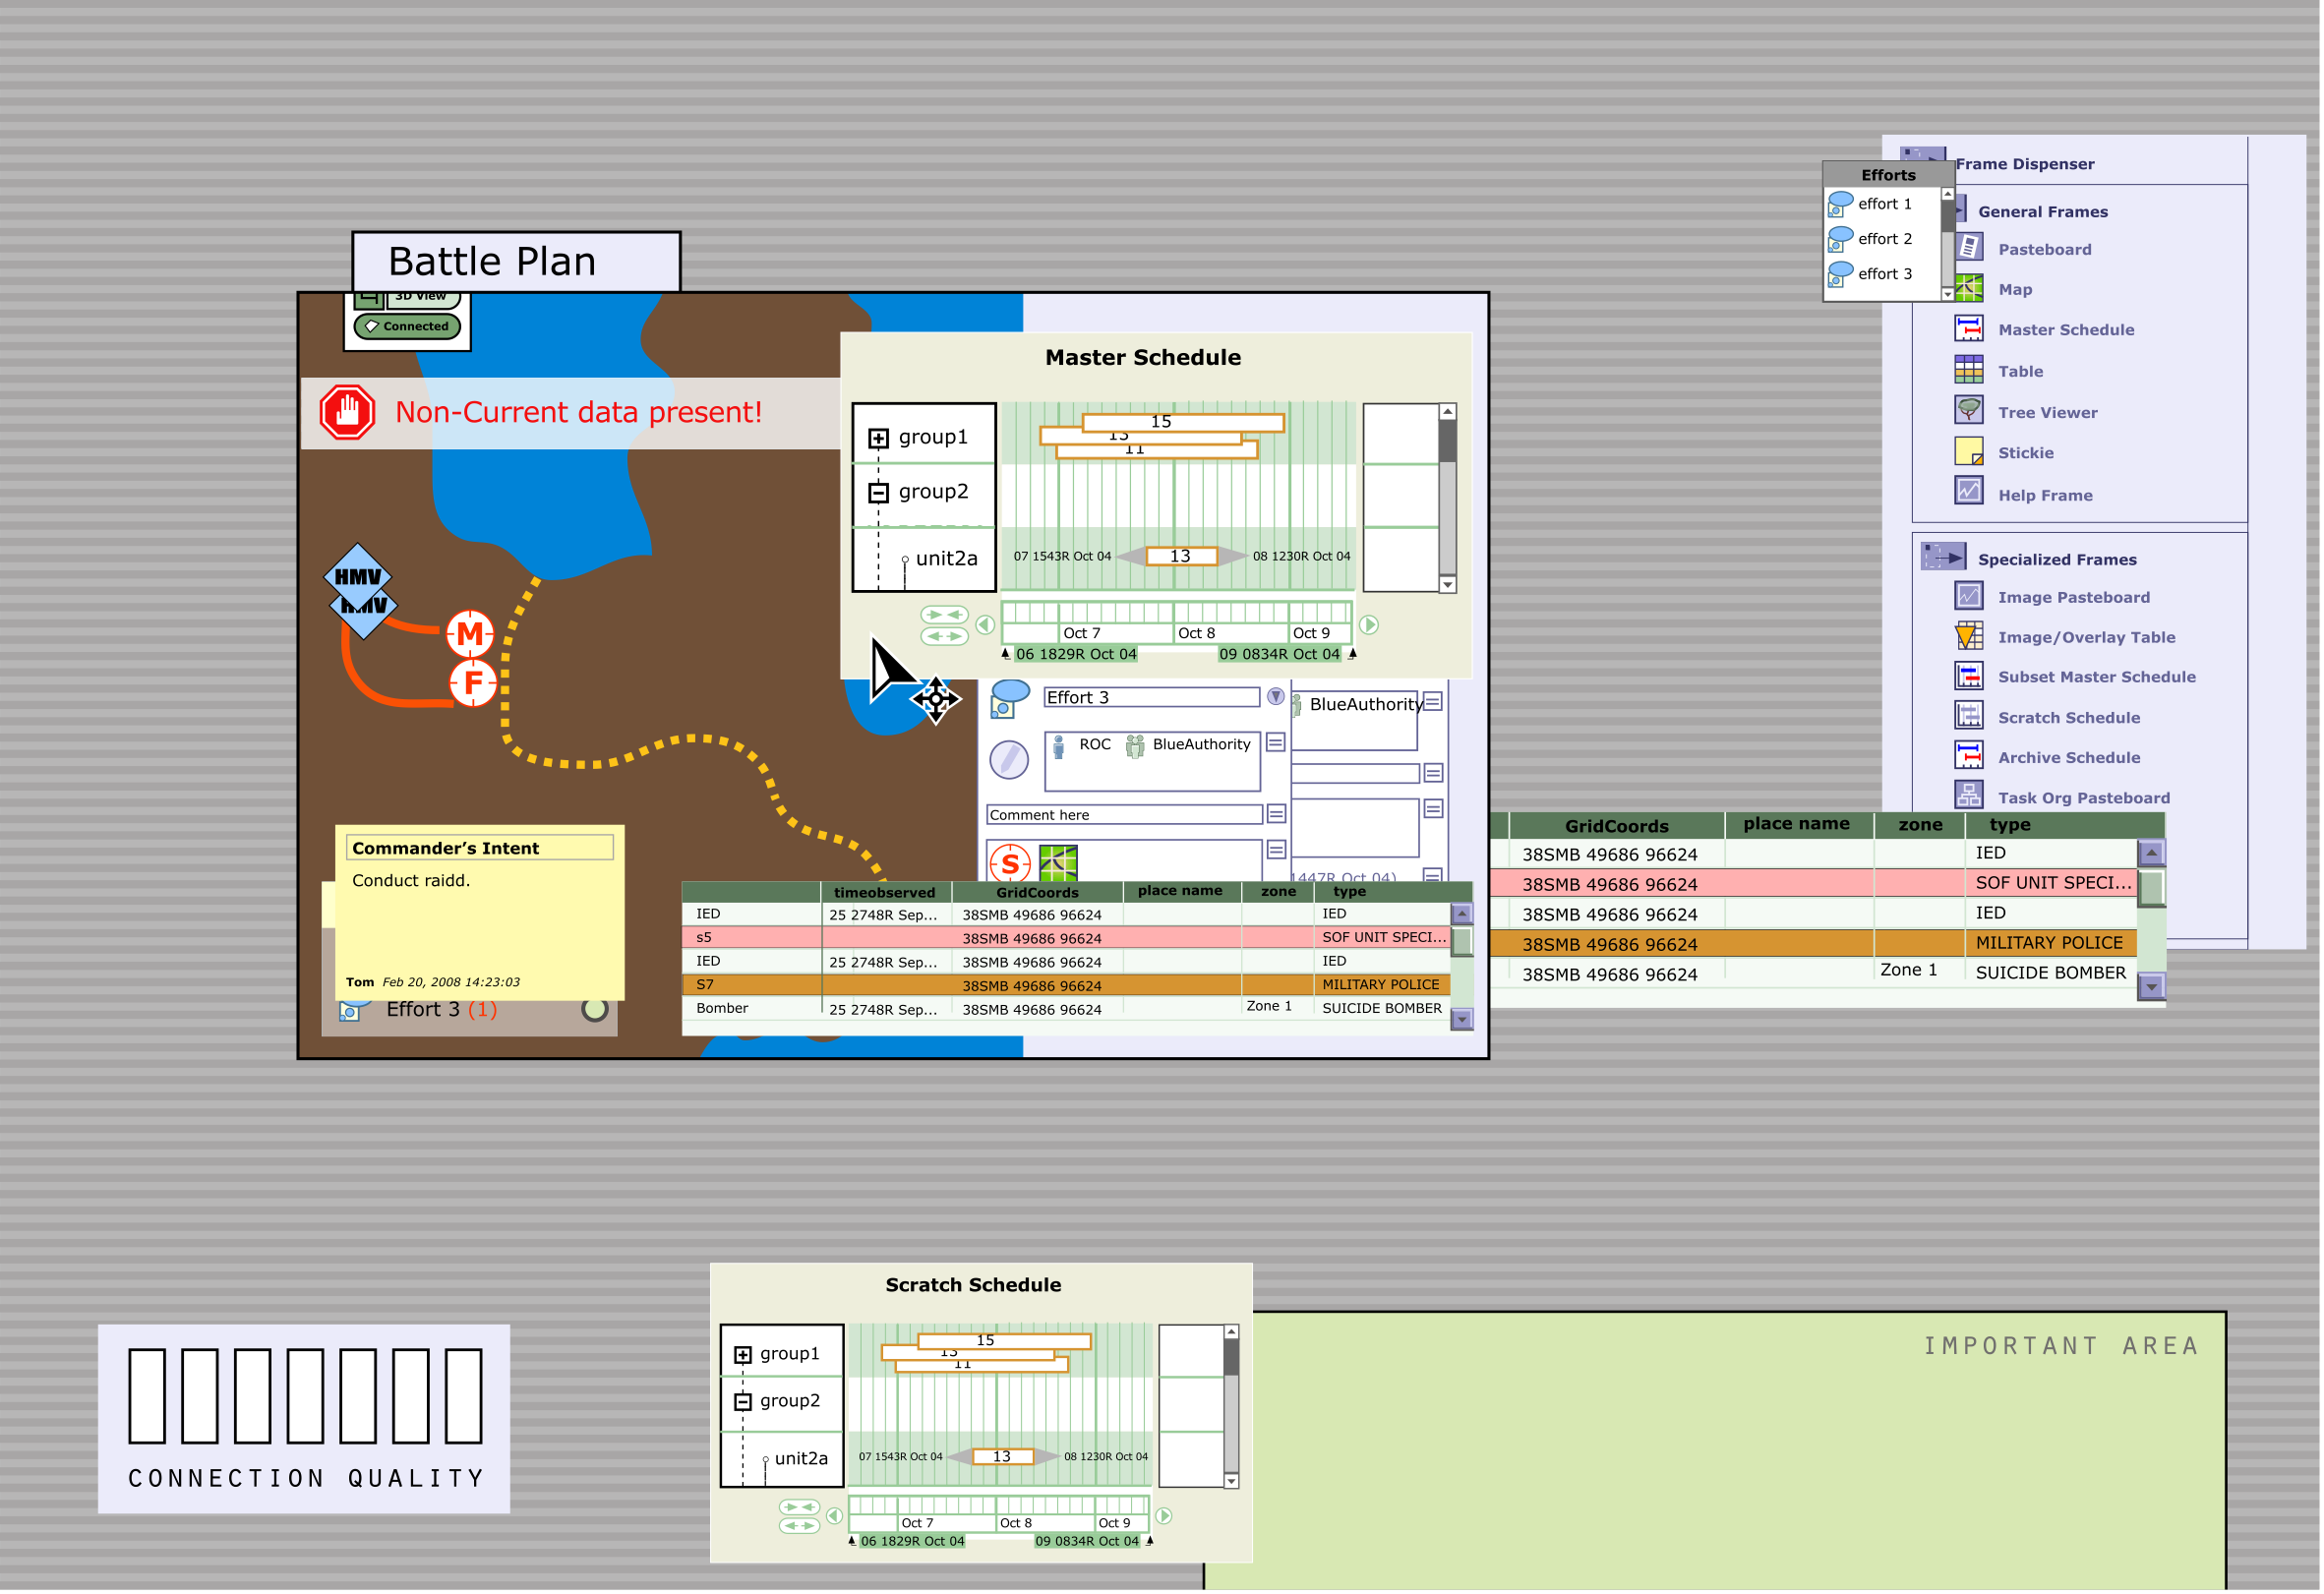This screenshot has width=2324, height=1594.
Task: Collapse group2 in Scratch Schedule
Action: [744, 1404]
